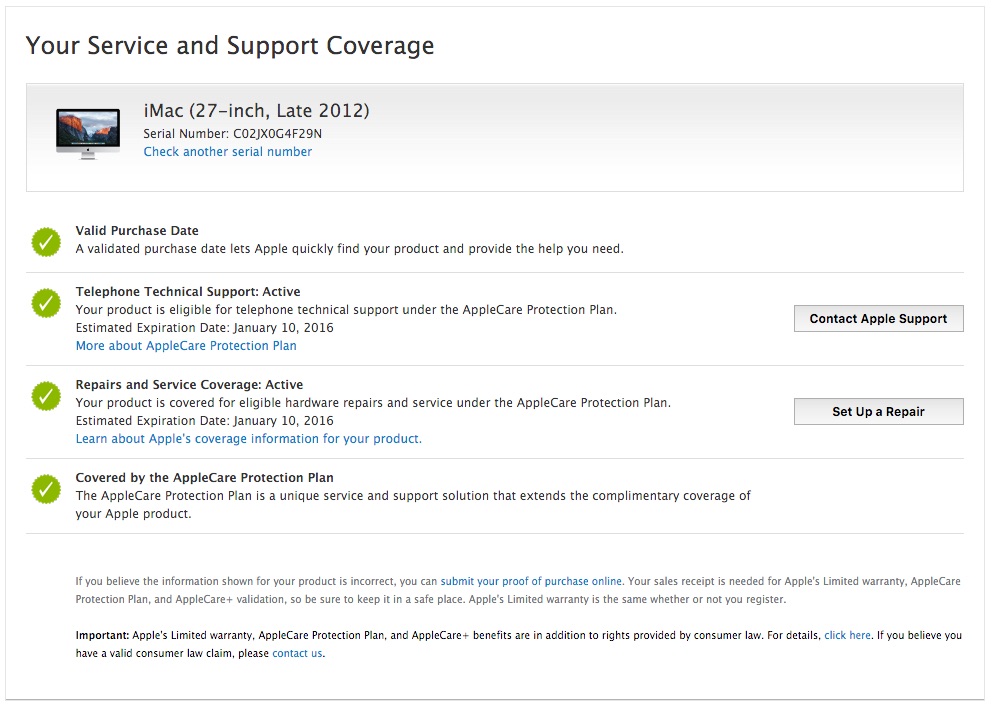993x705 pixels.
Task: Open the click here consumer law link
Action: coord(847,635)
